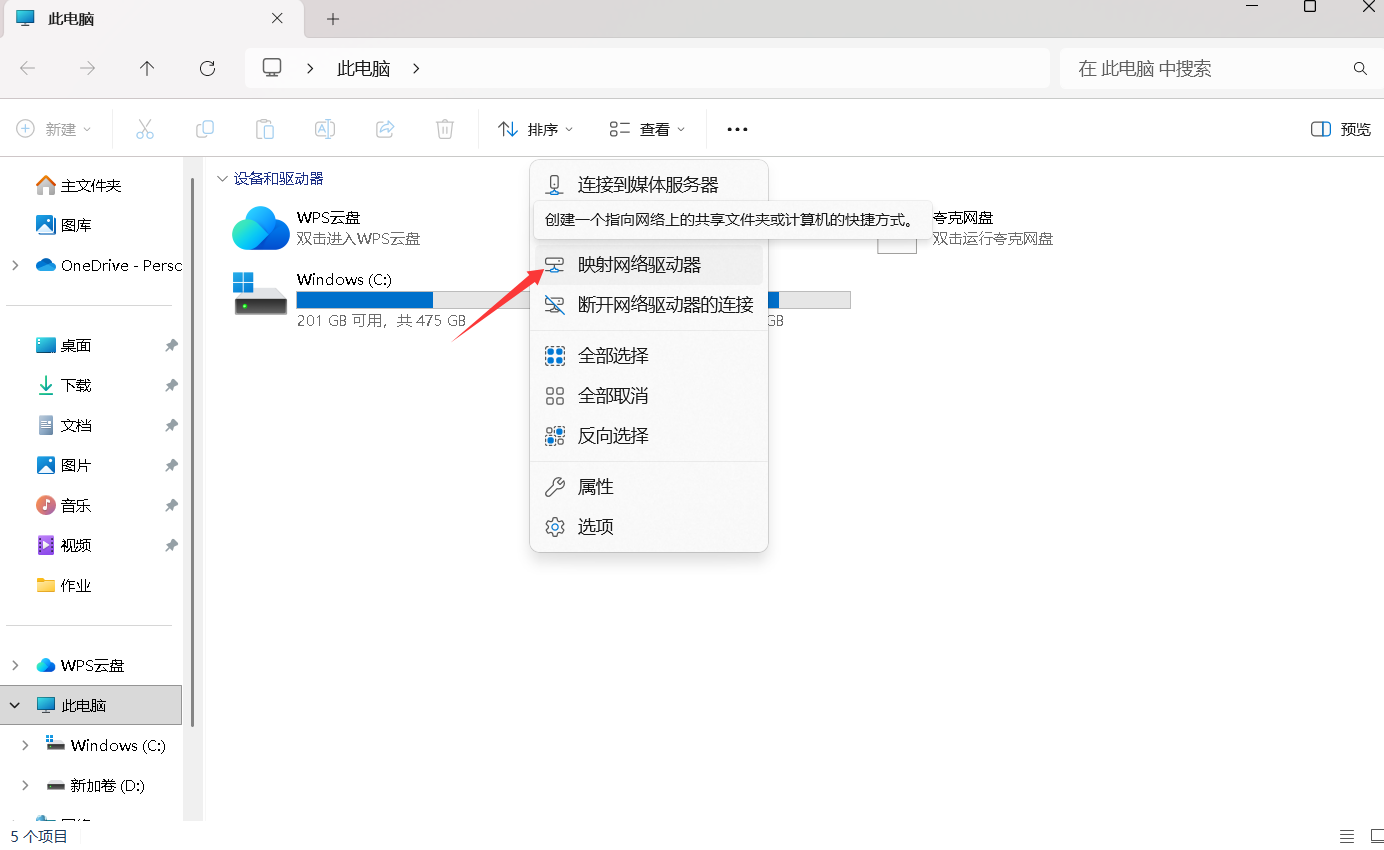The image size is (1384, 850).
Task: Click the navigation pane vertical scrollbar
Action: pos(192,451)
